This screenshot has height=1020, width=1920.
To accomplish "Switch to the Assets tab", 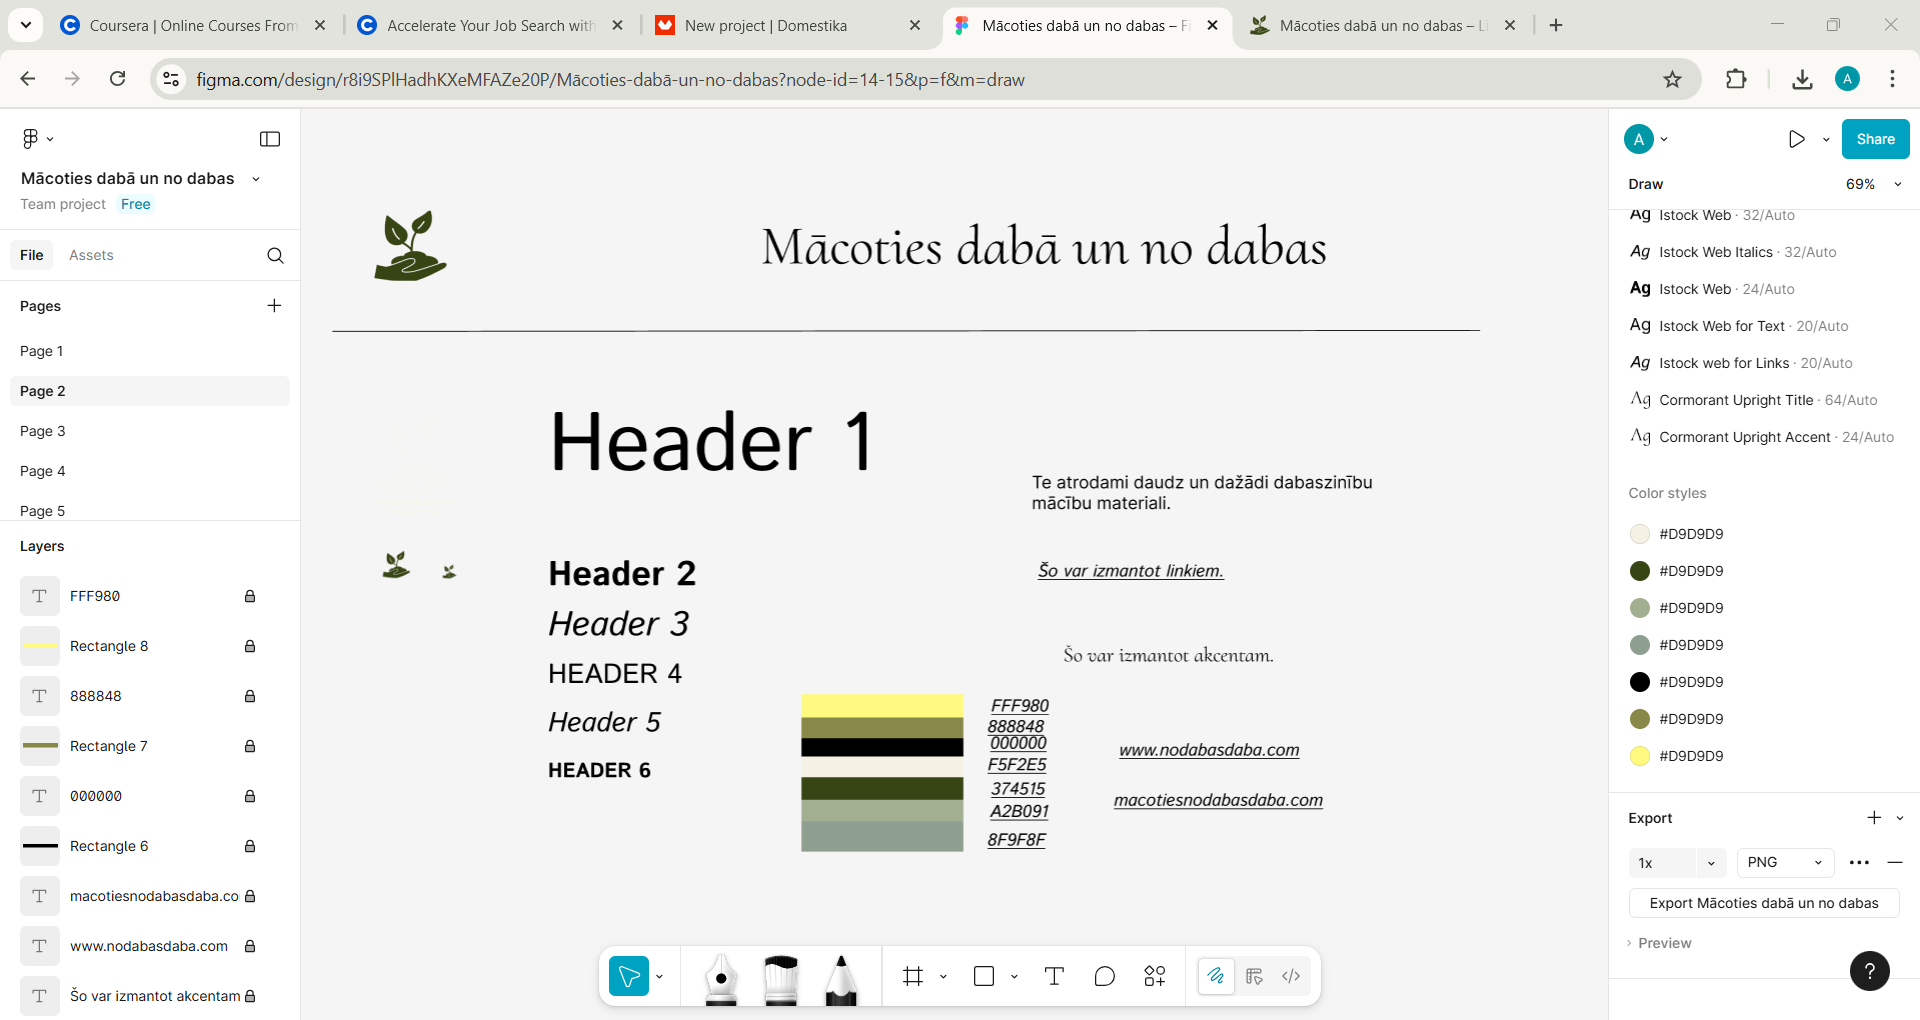I will tap(91, 256).
